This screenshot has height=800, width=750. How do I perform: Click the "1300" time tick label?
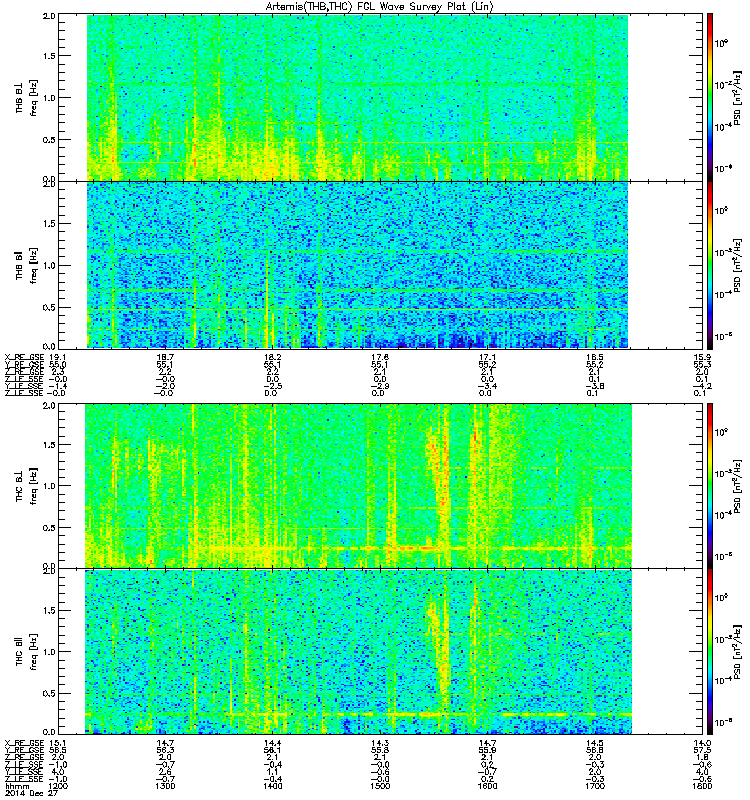tap(165, 787)
